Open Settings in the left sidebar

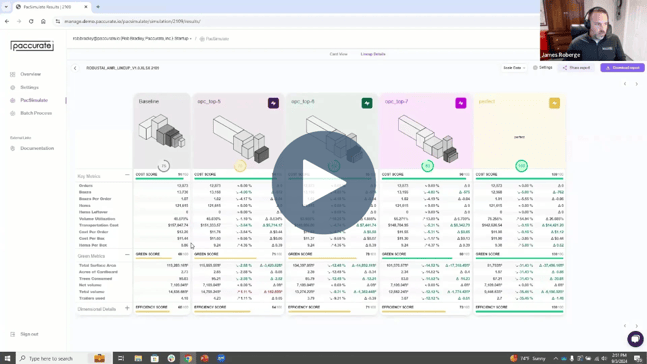tap(29, 87)
